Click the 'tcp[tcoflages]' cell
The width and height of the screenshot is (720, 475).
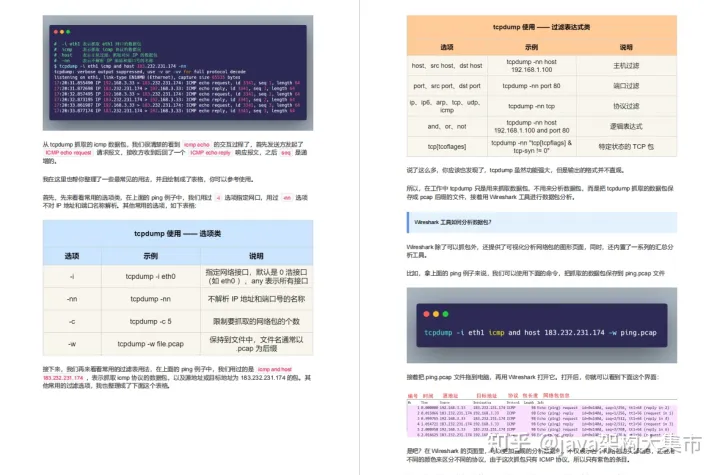(447, 147)
